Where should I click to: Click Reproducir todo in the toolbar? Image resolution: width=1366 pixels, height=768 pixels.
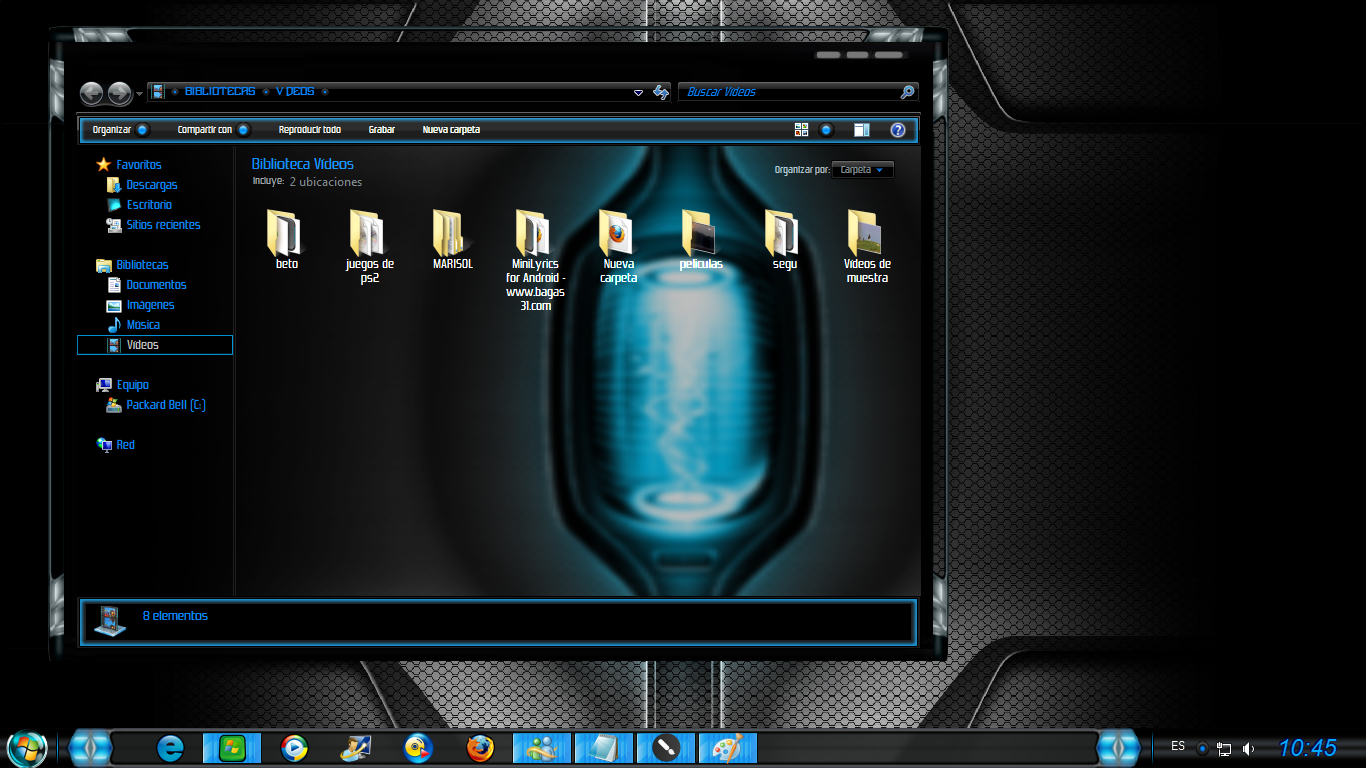pyautogui.click(x=309, y=130)
